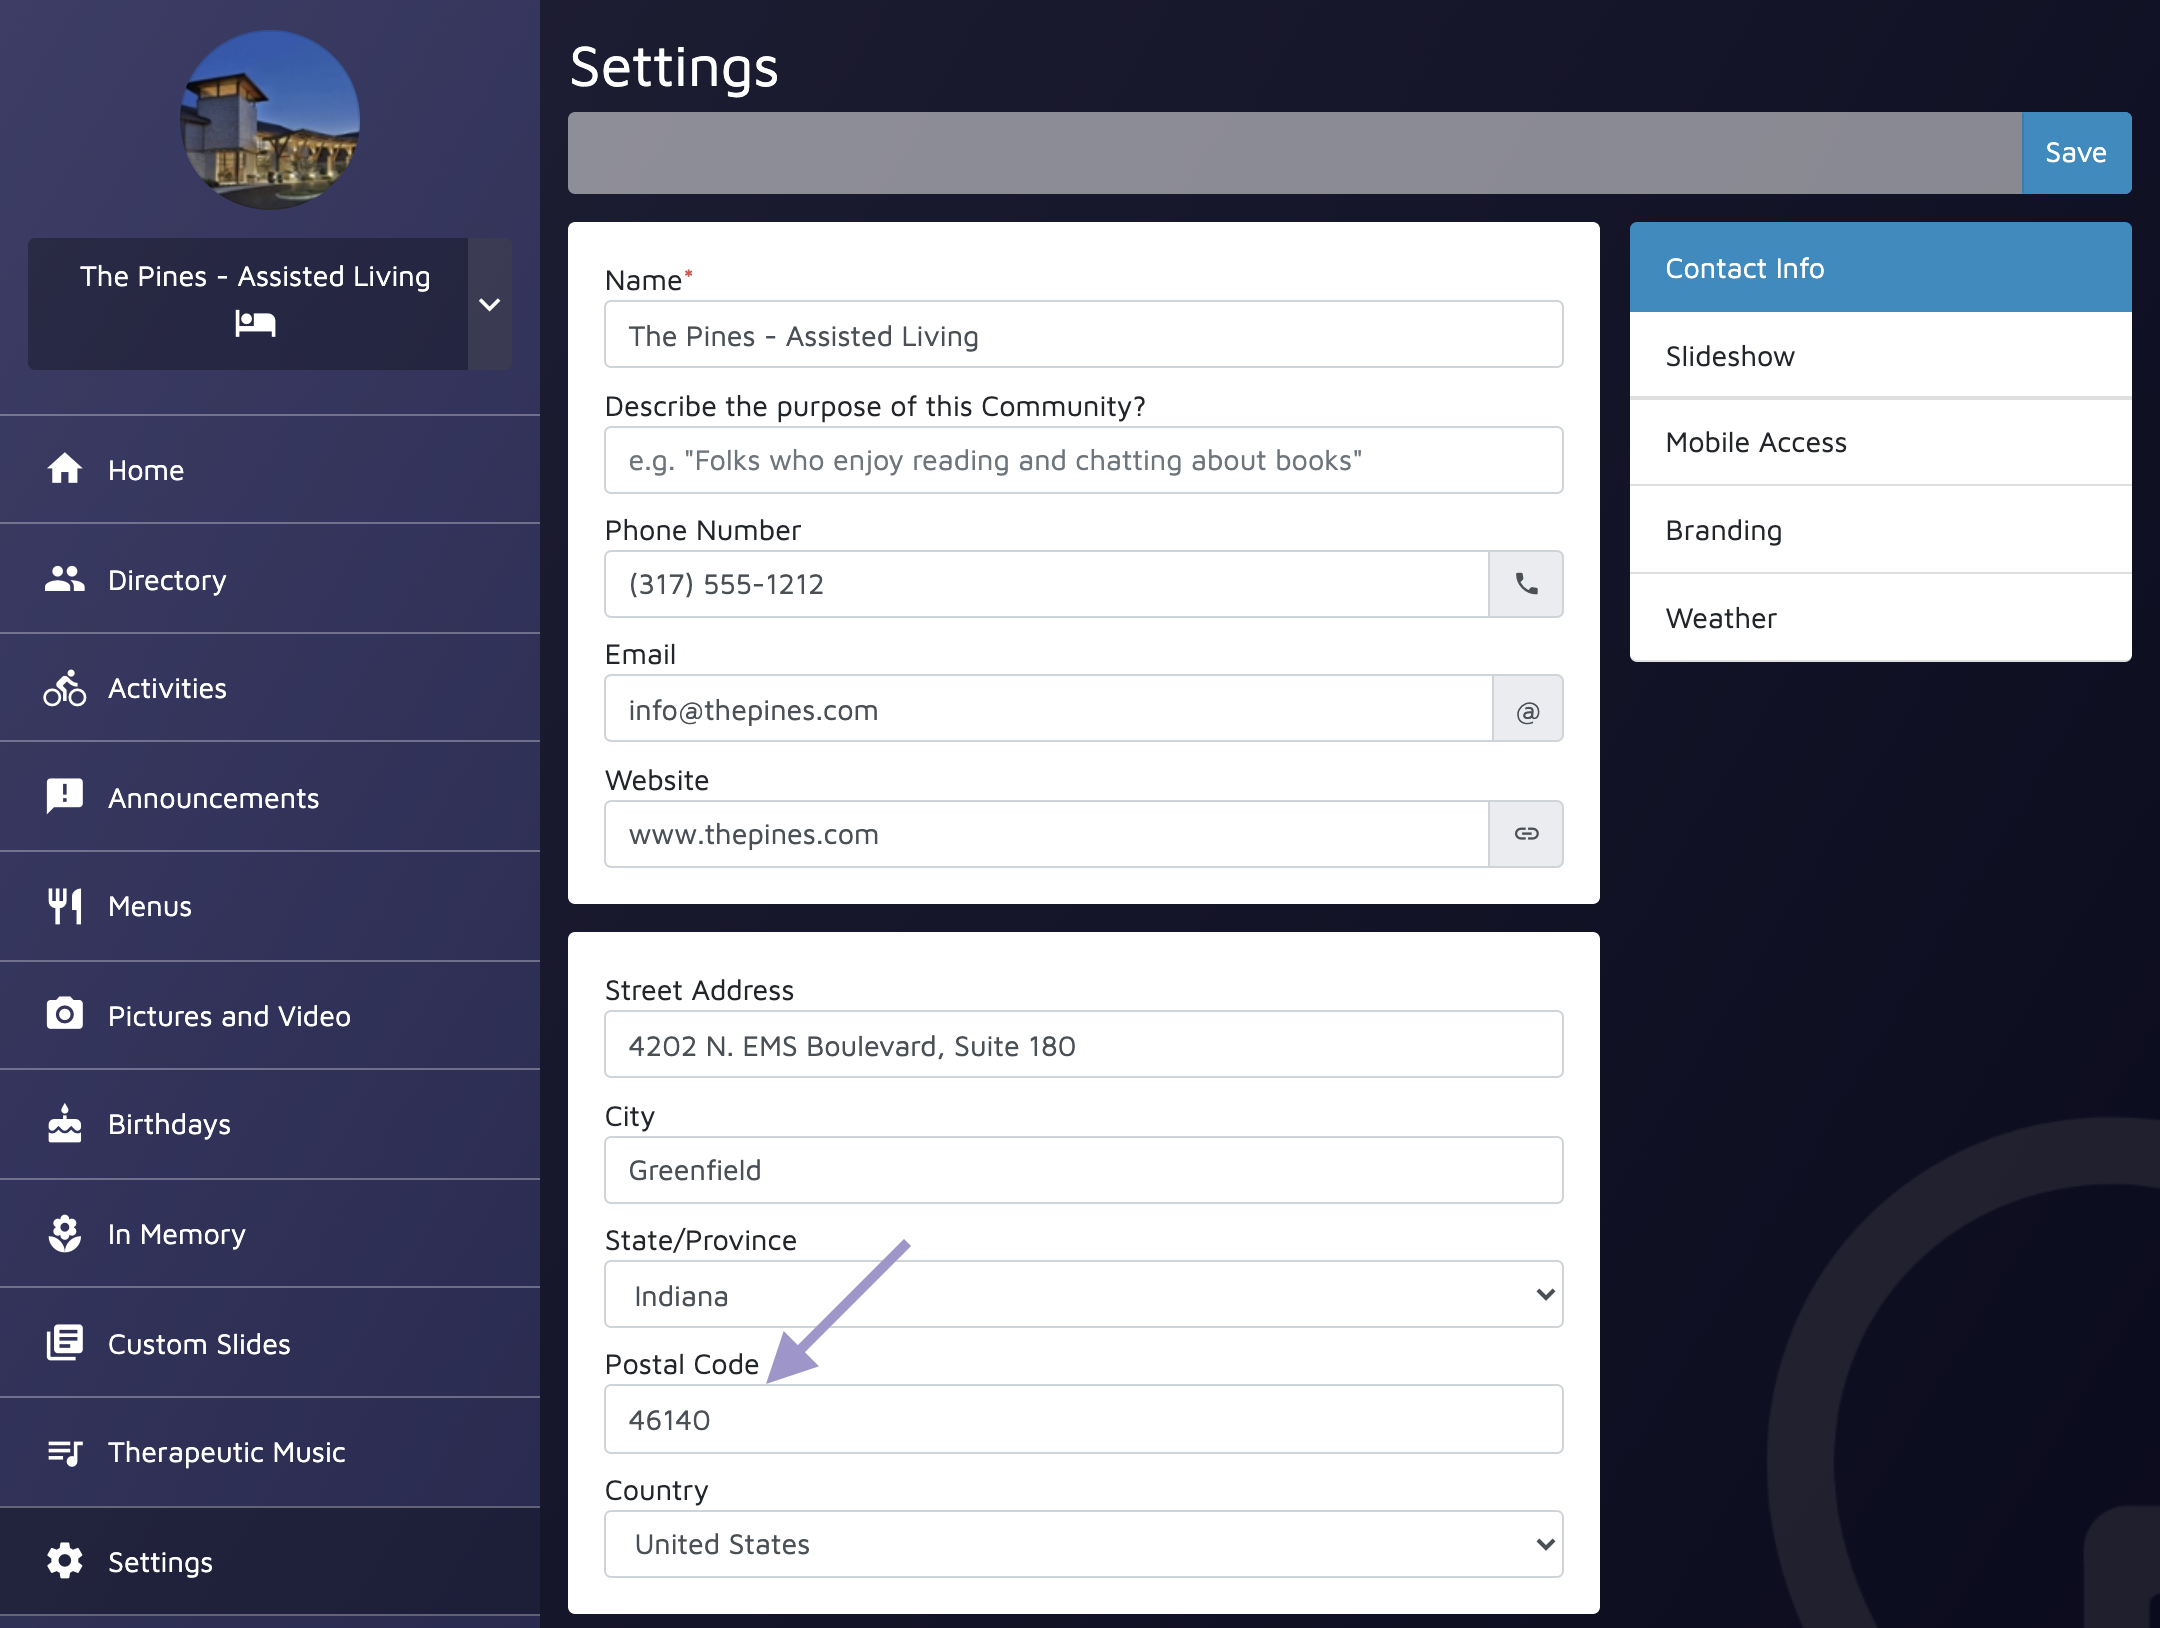
Task: Switch to the Weather settings tab
Action: (1880, 618)
